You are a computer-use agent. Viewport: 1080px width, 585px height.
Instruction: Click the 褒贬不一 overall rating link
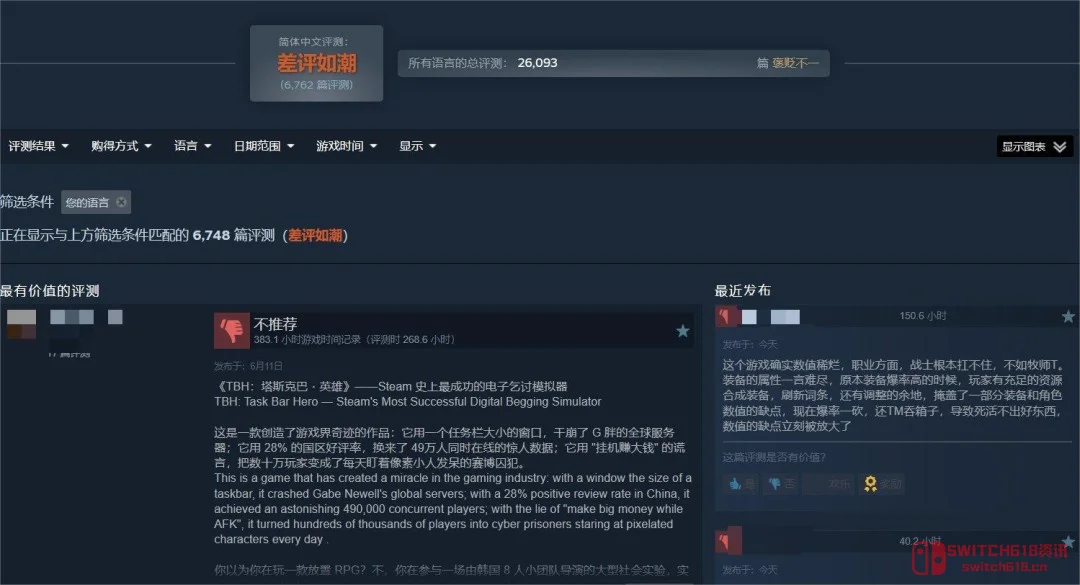796,63
